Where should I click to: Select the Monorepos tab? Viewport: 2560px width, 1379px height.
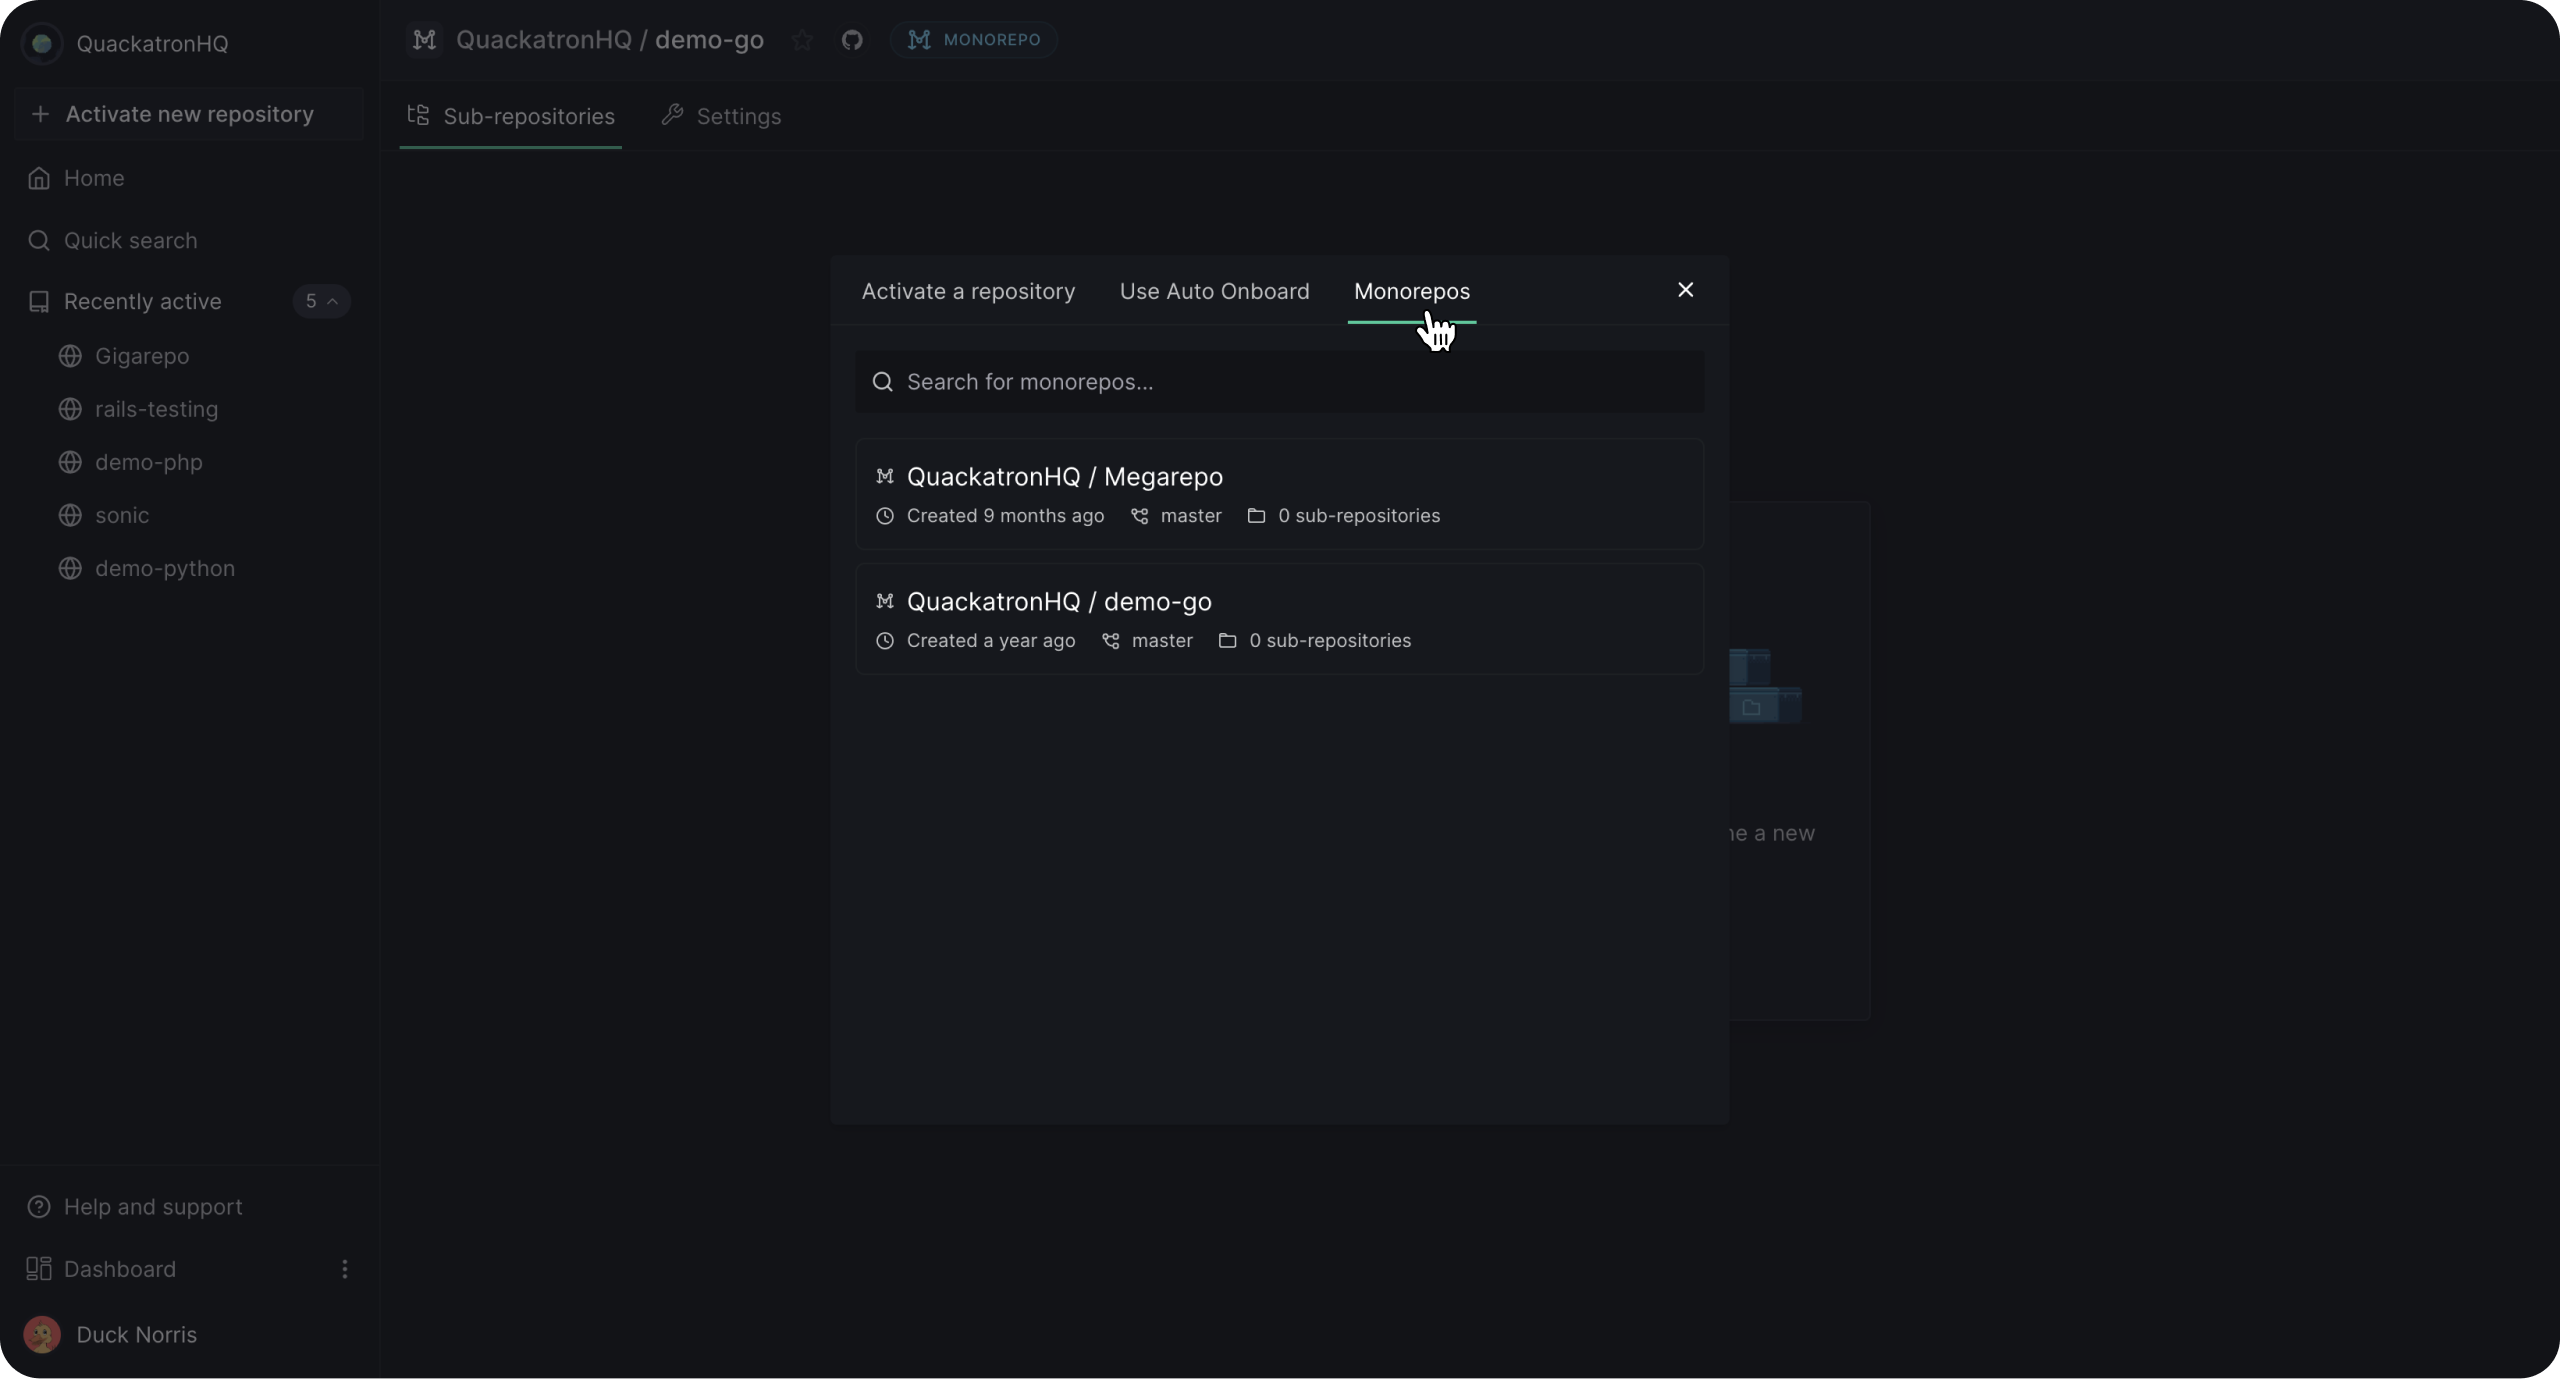pos(1411,291)
